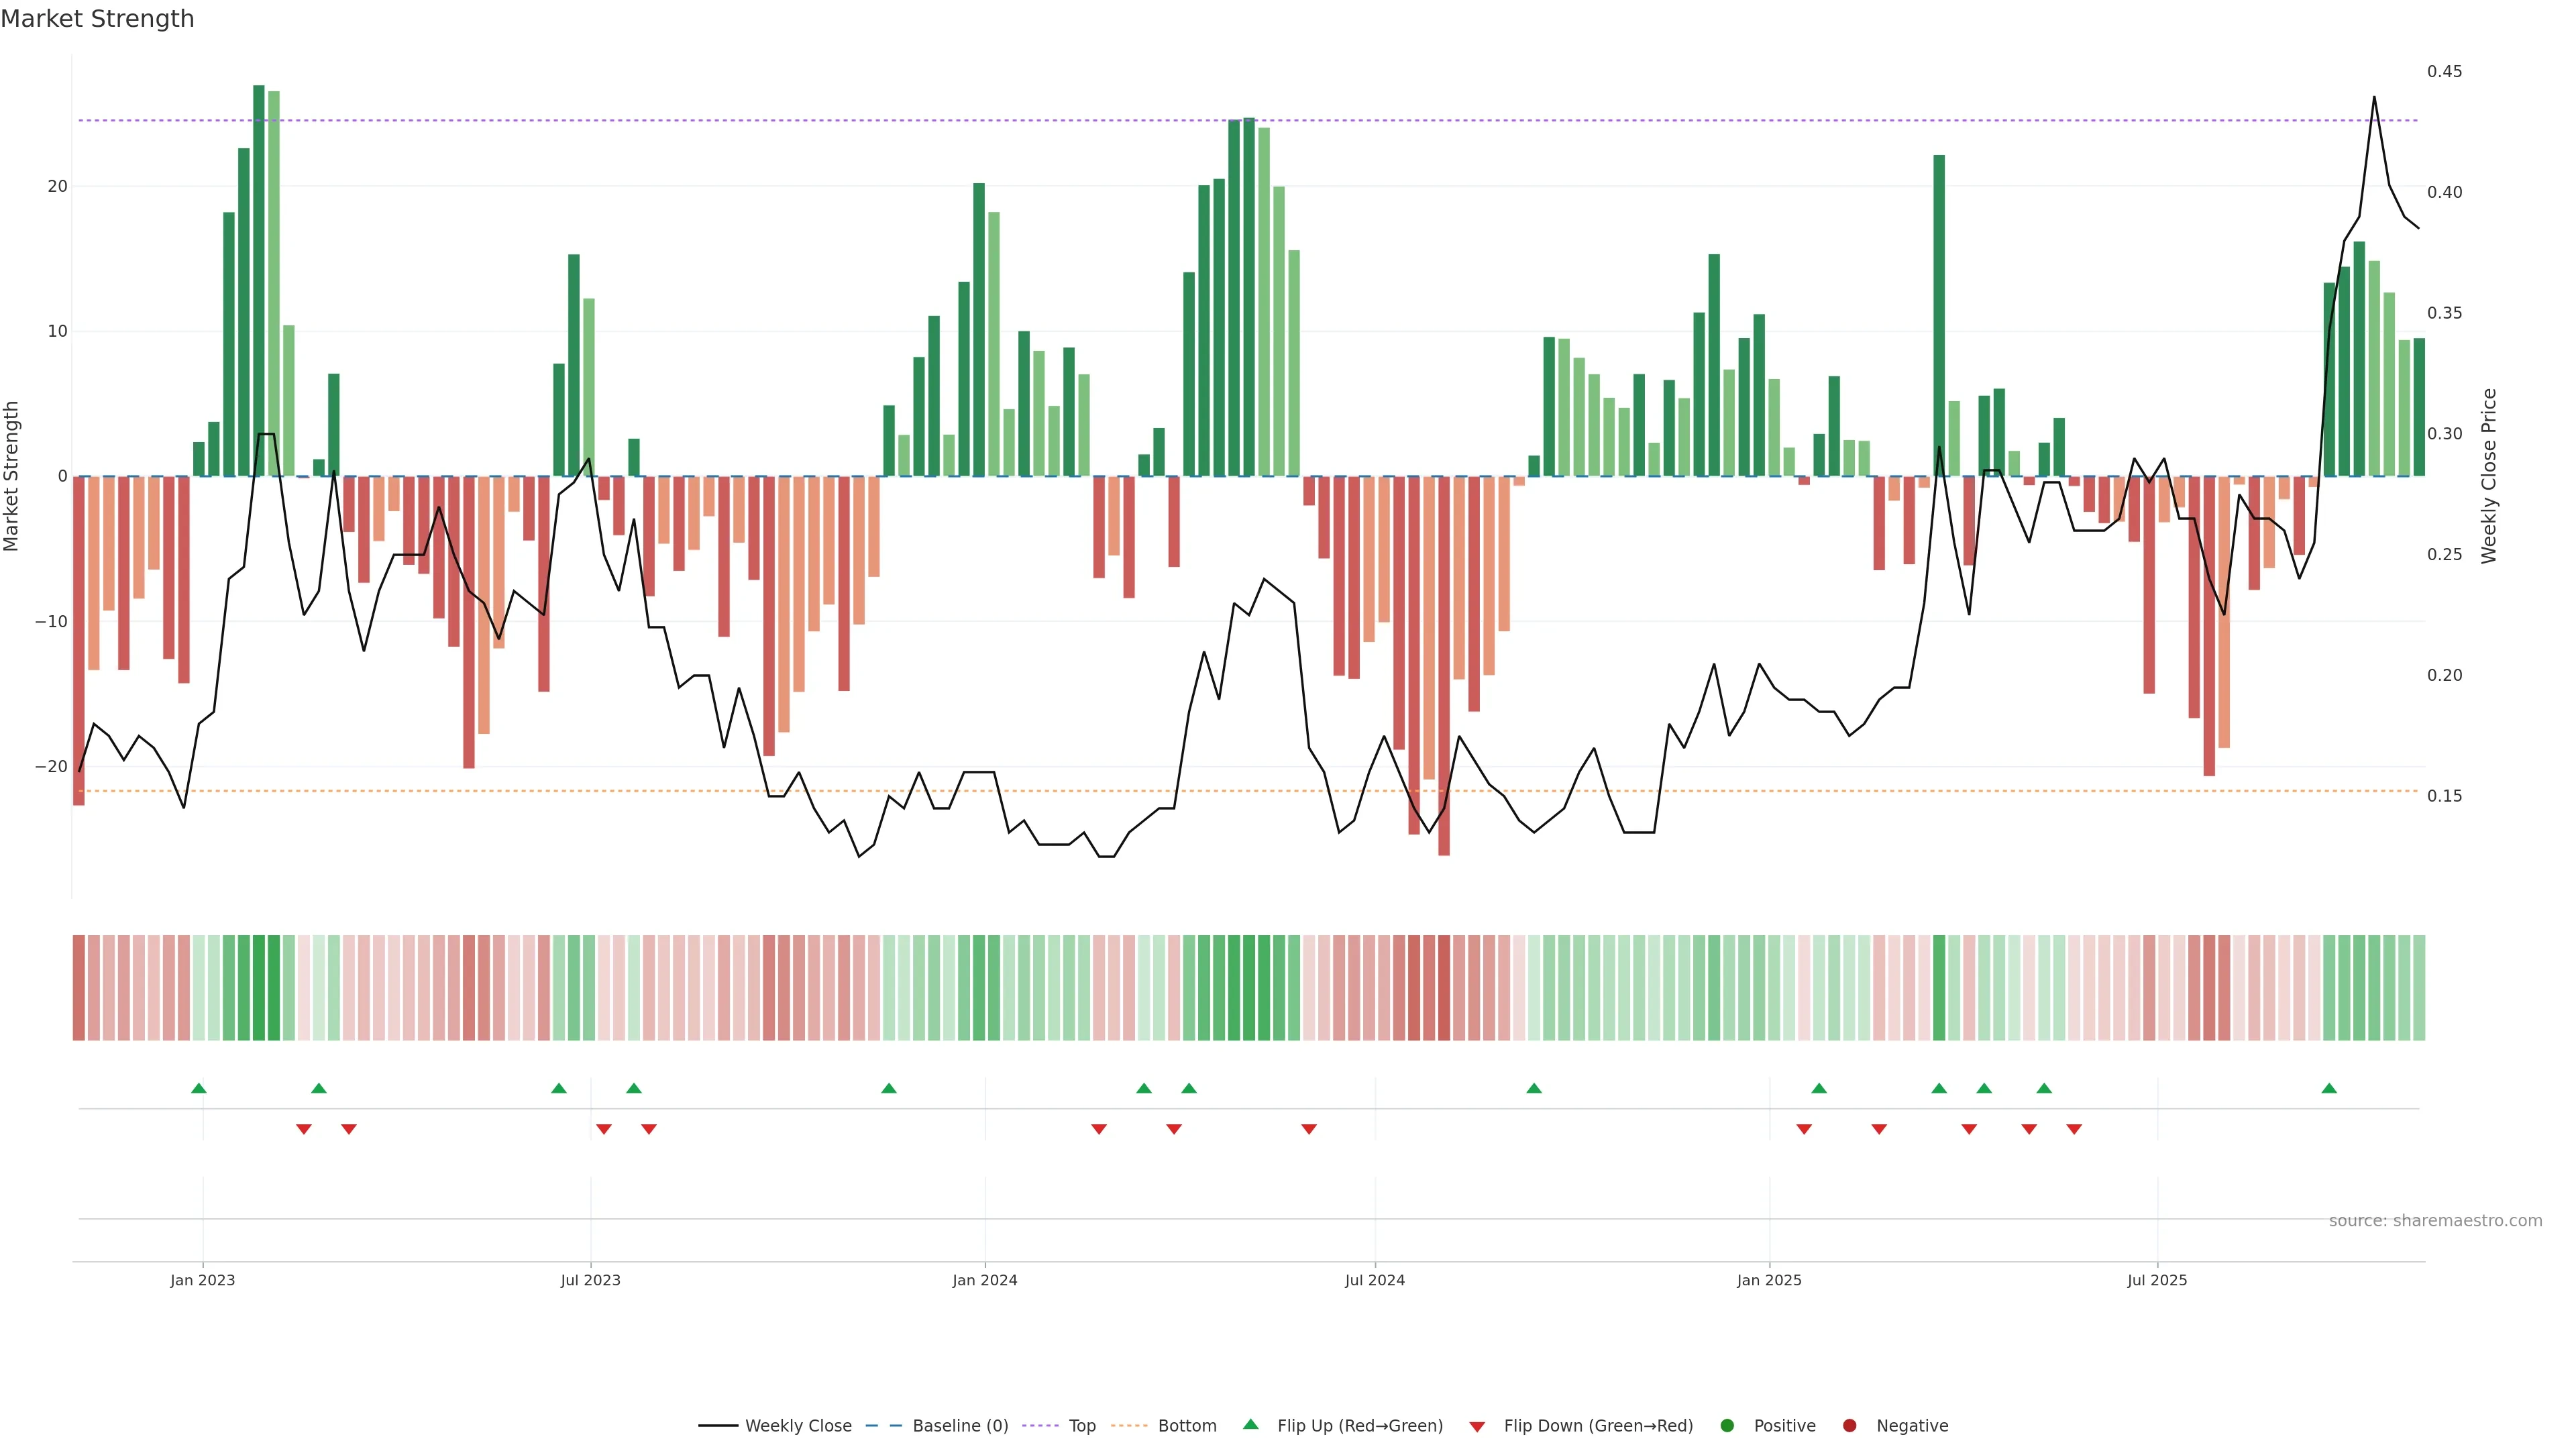Click Positive green circle legend icon
2576x1449 pixels.
(x=1727, y=1426)
